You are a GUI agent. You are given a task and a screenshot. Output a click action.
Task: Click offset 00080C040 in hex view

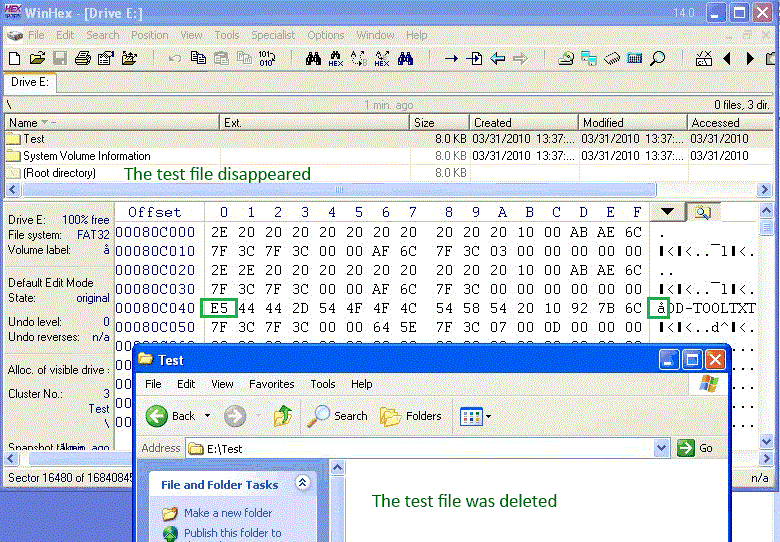click(155, 308)
